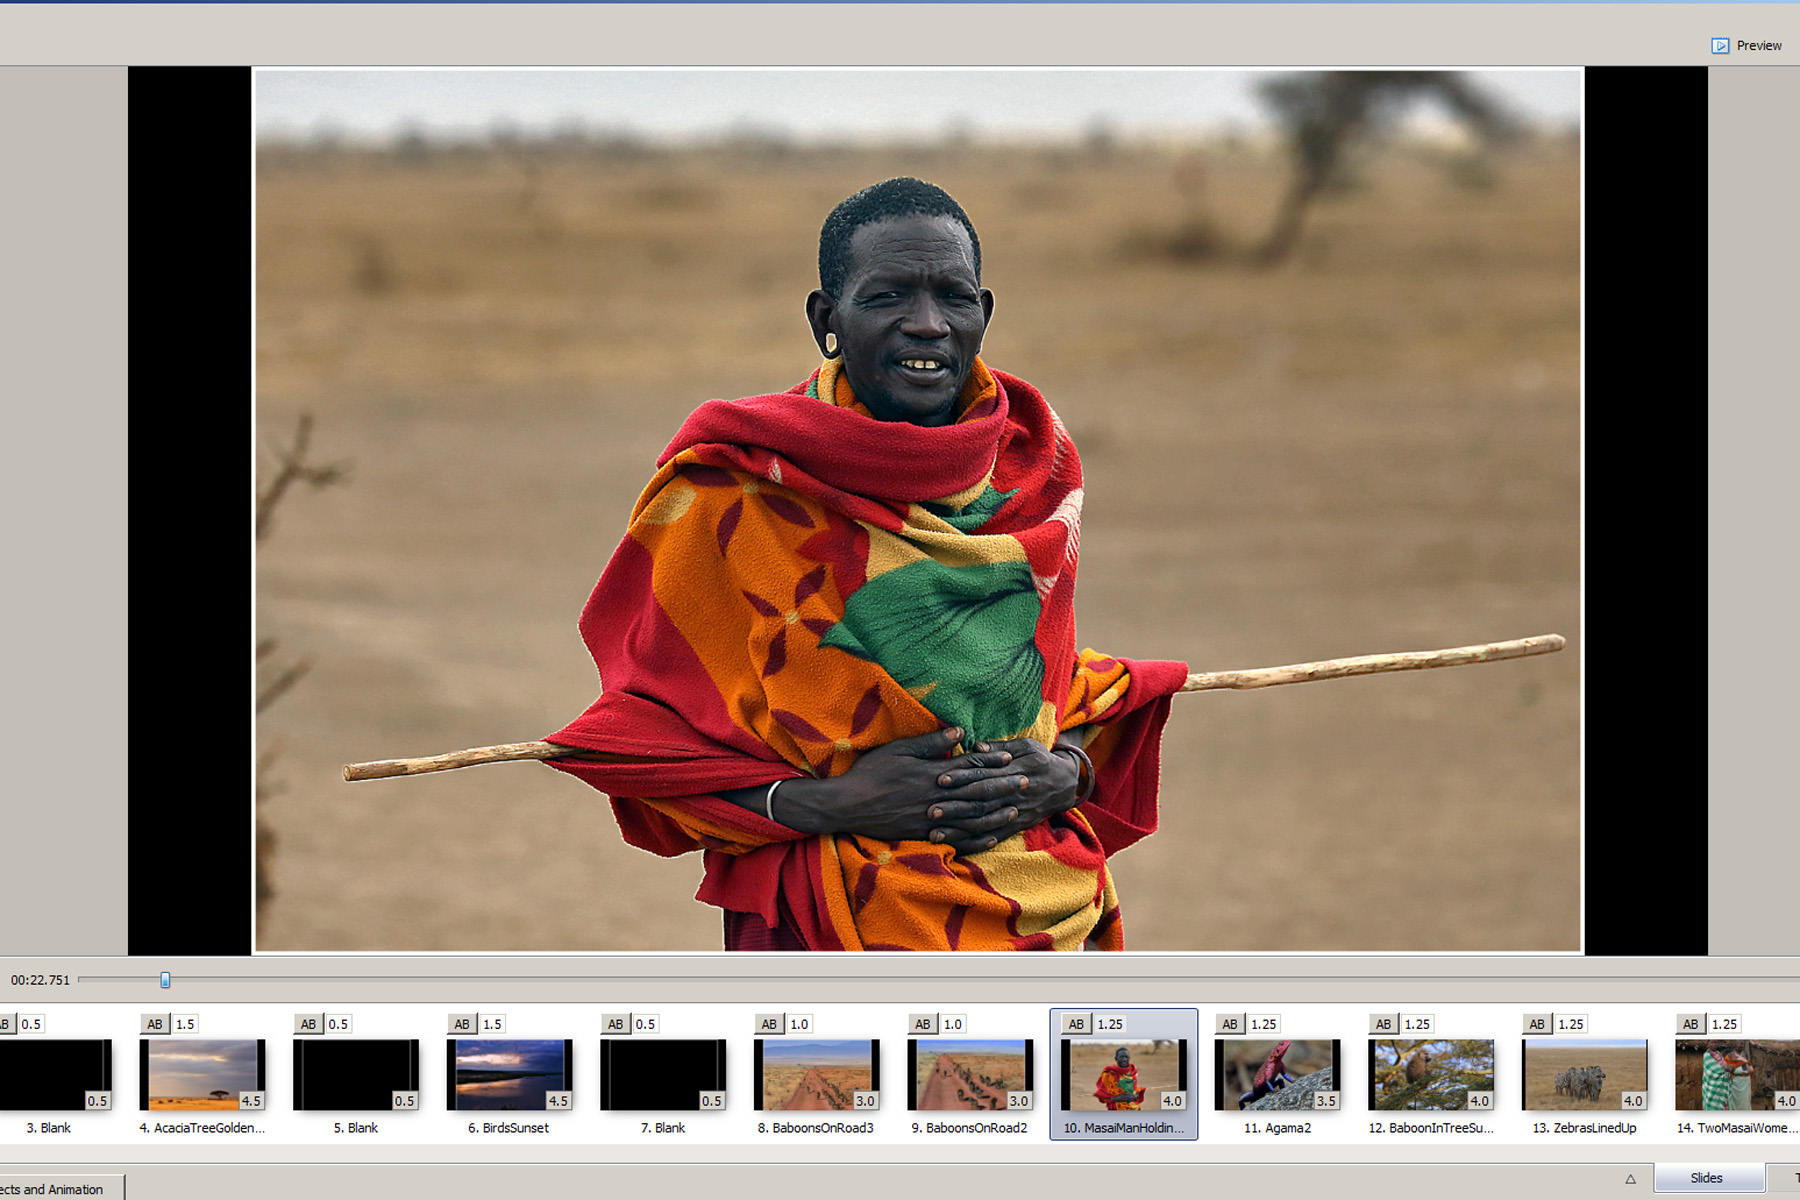Select the TwoMasaiWome slide thumbnail
Viewport: 1800px width, 1200px height.
[1737, 1075]
